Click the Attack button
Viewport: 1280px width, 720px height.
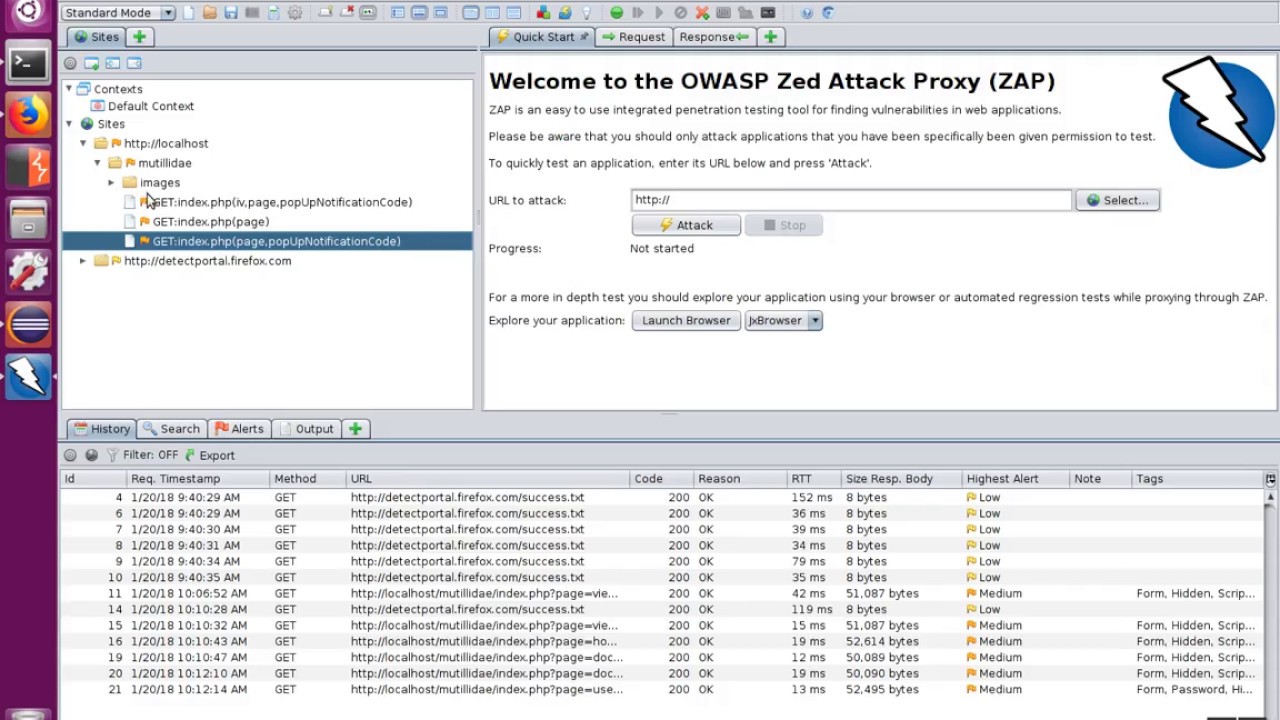tap(686, 225)
